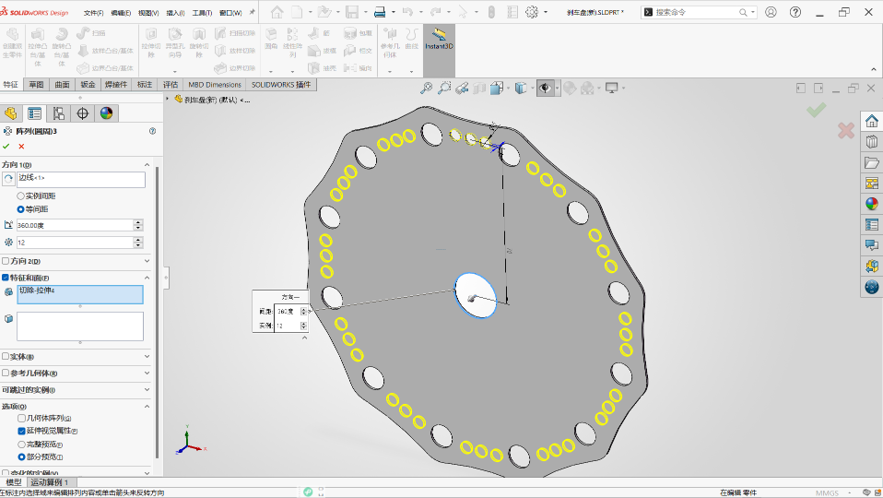Viewport: 883px width, 498px height.
Task: Open the FeatureManager design tree tab
Action: 11,113
